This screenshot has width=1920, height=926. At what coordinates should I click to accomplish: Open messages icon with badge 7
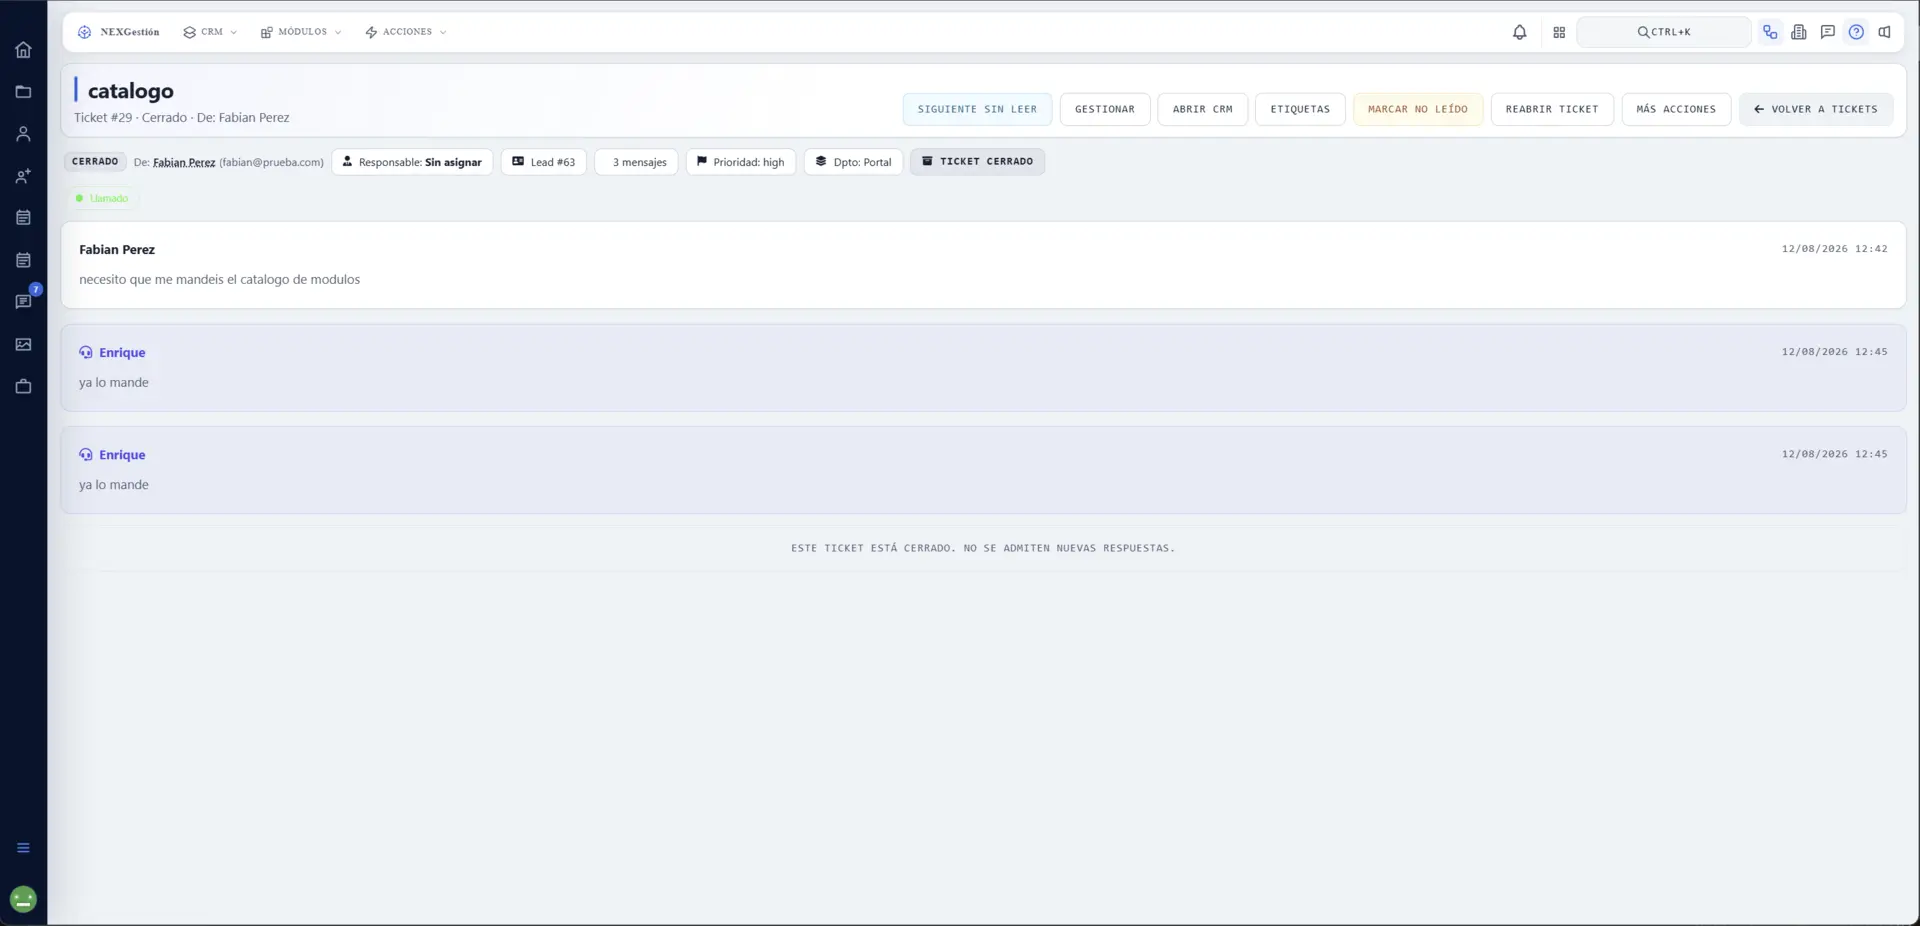[23, 302]
